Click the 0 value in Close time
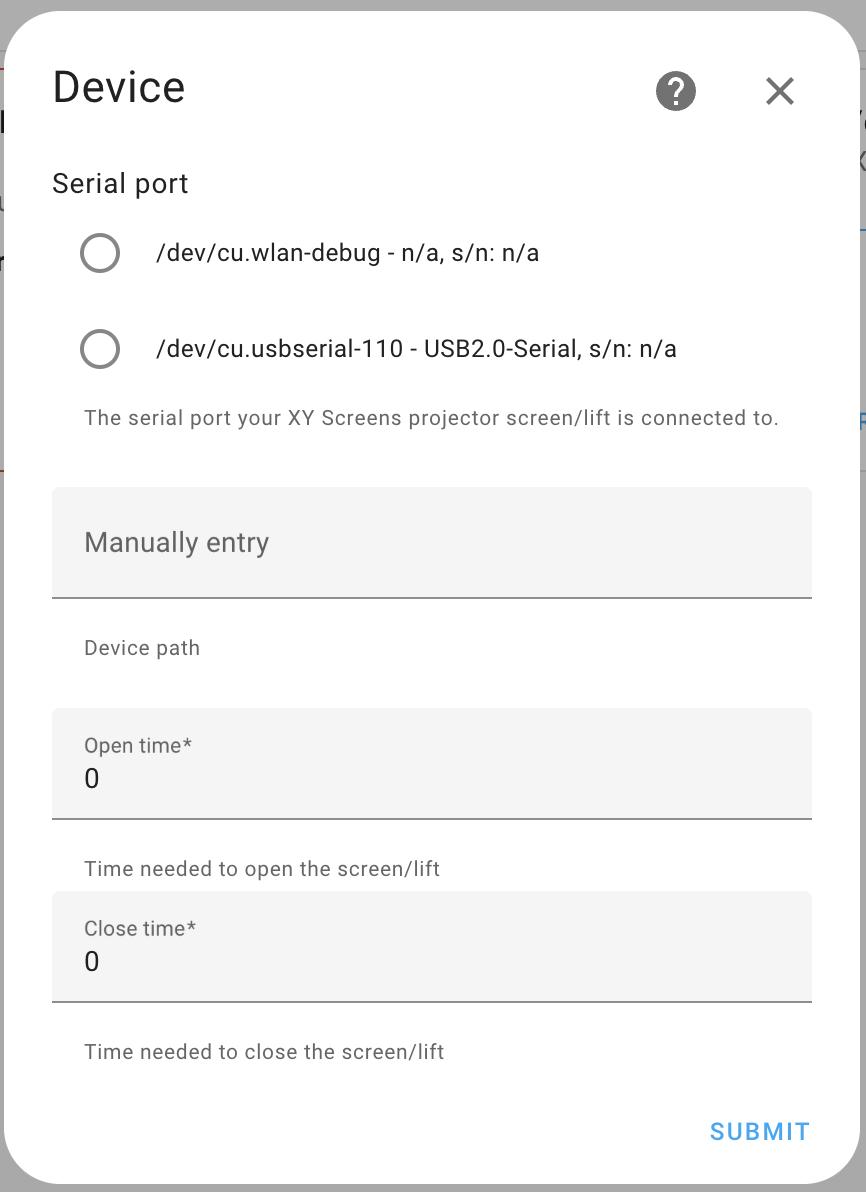866x1192 pixels. 92,962
